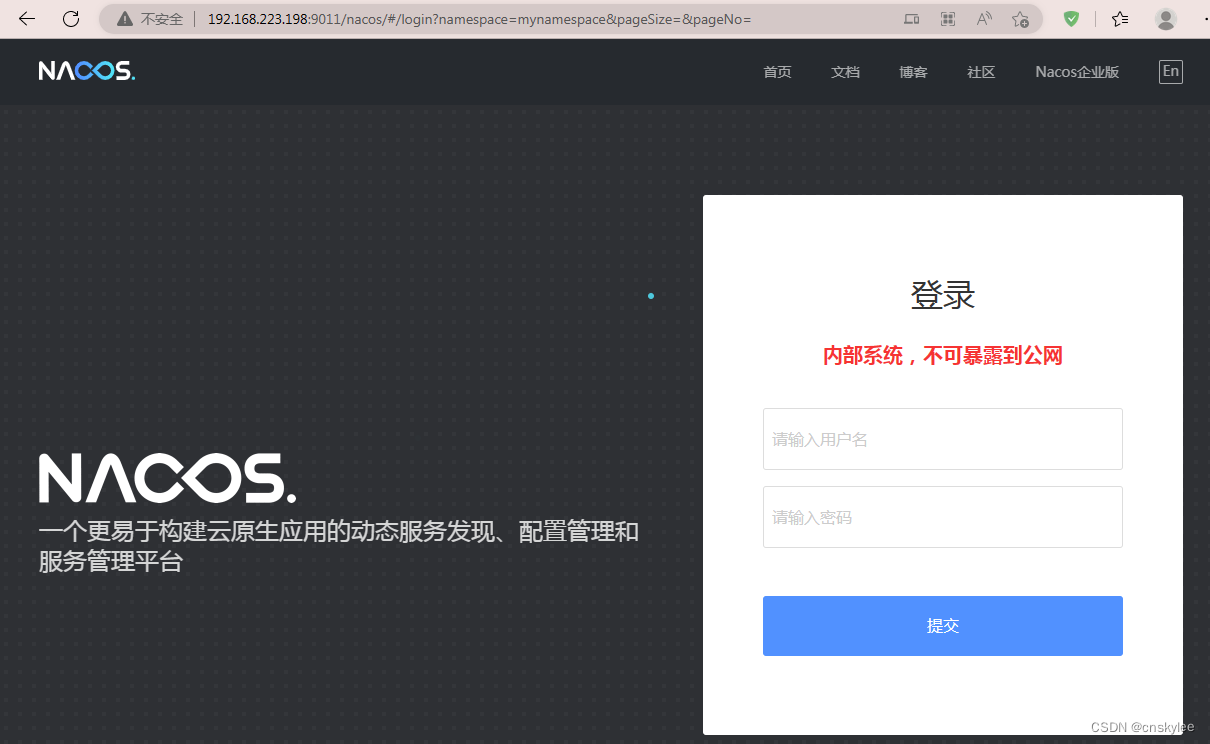Start read aloud from the address bar

(x=984, y=19)
